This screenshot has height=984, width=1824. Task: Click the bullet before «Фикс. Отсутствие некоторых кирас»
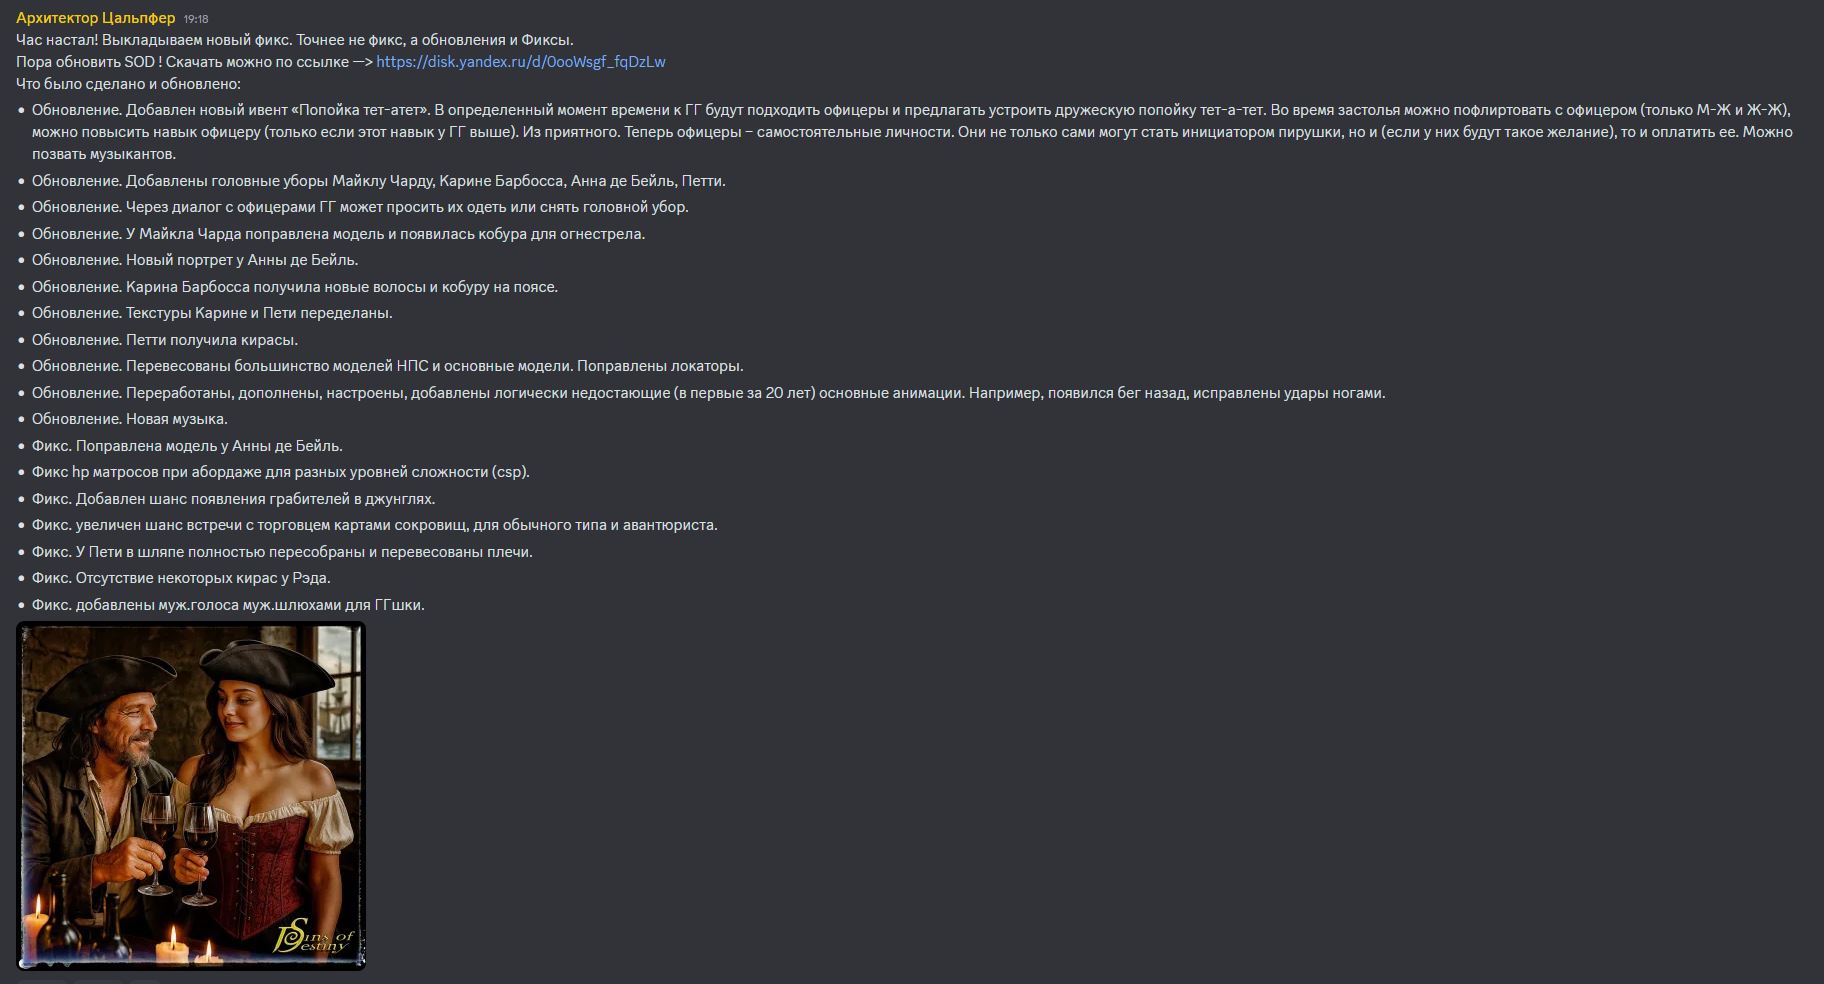tap(21, 579)
